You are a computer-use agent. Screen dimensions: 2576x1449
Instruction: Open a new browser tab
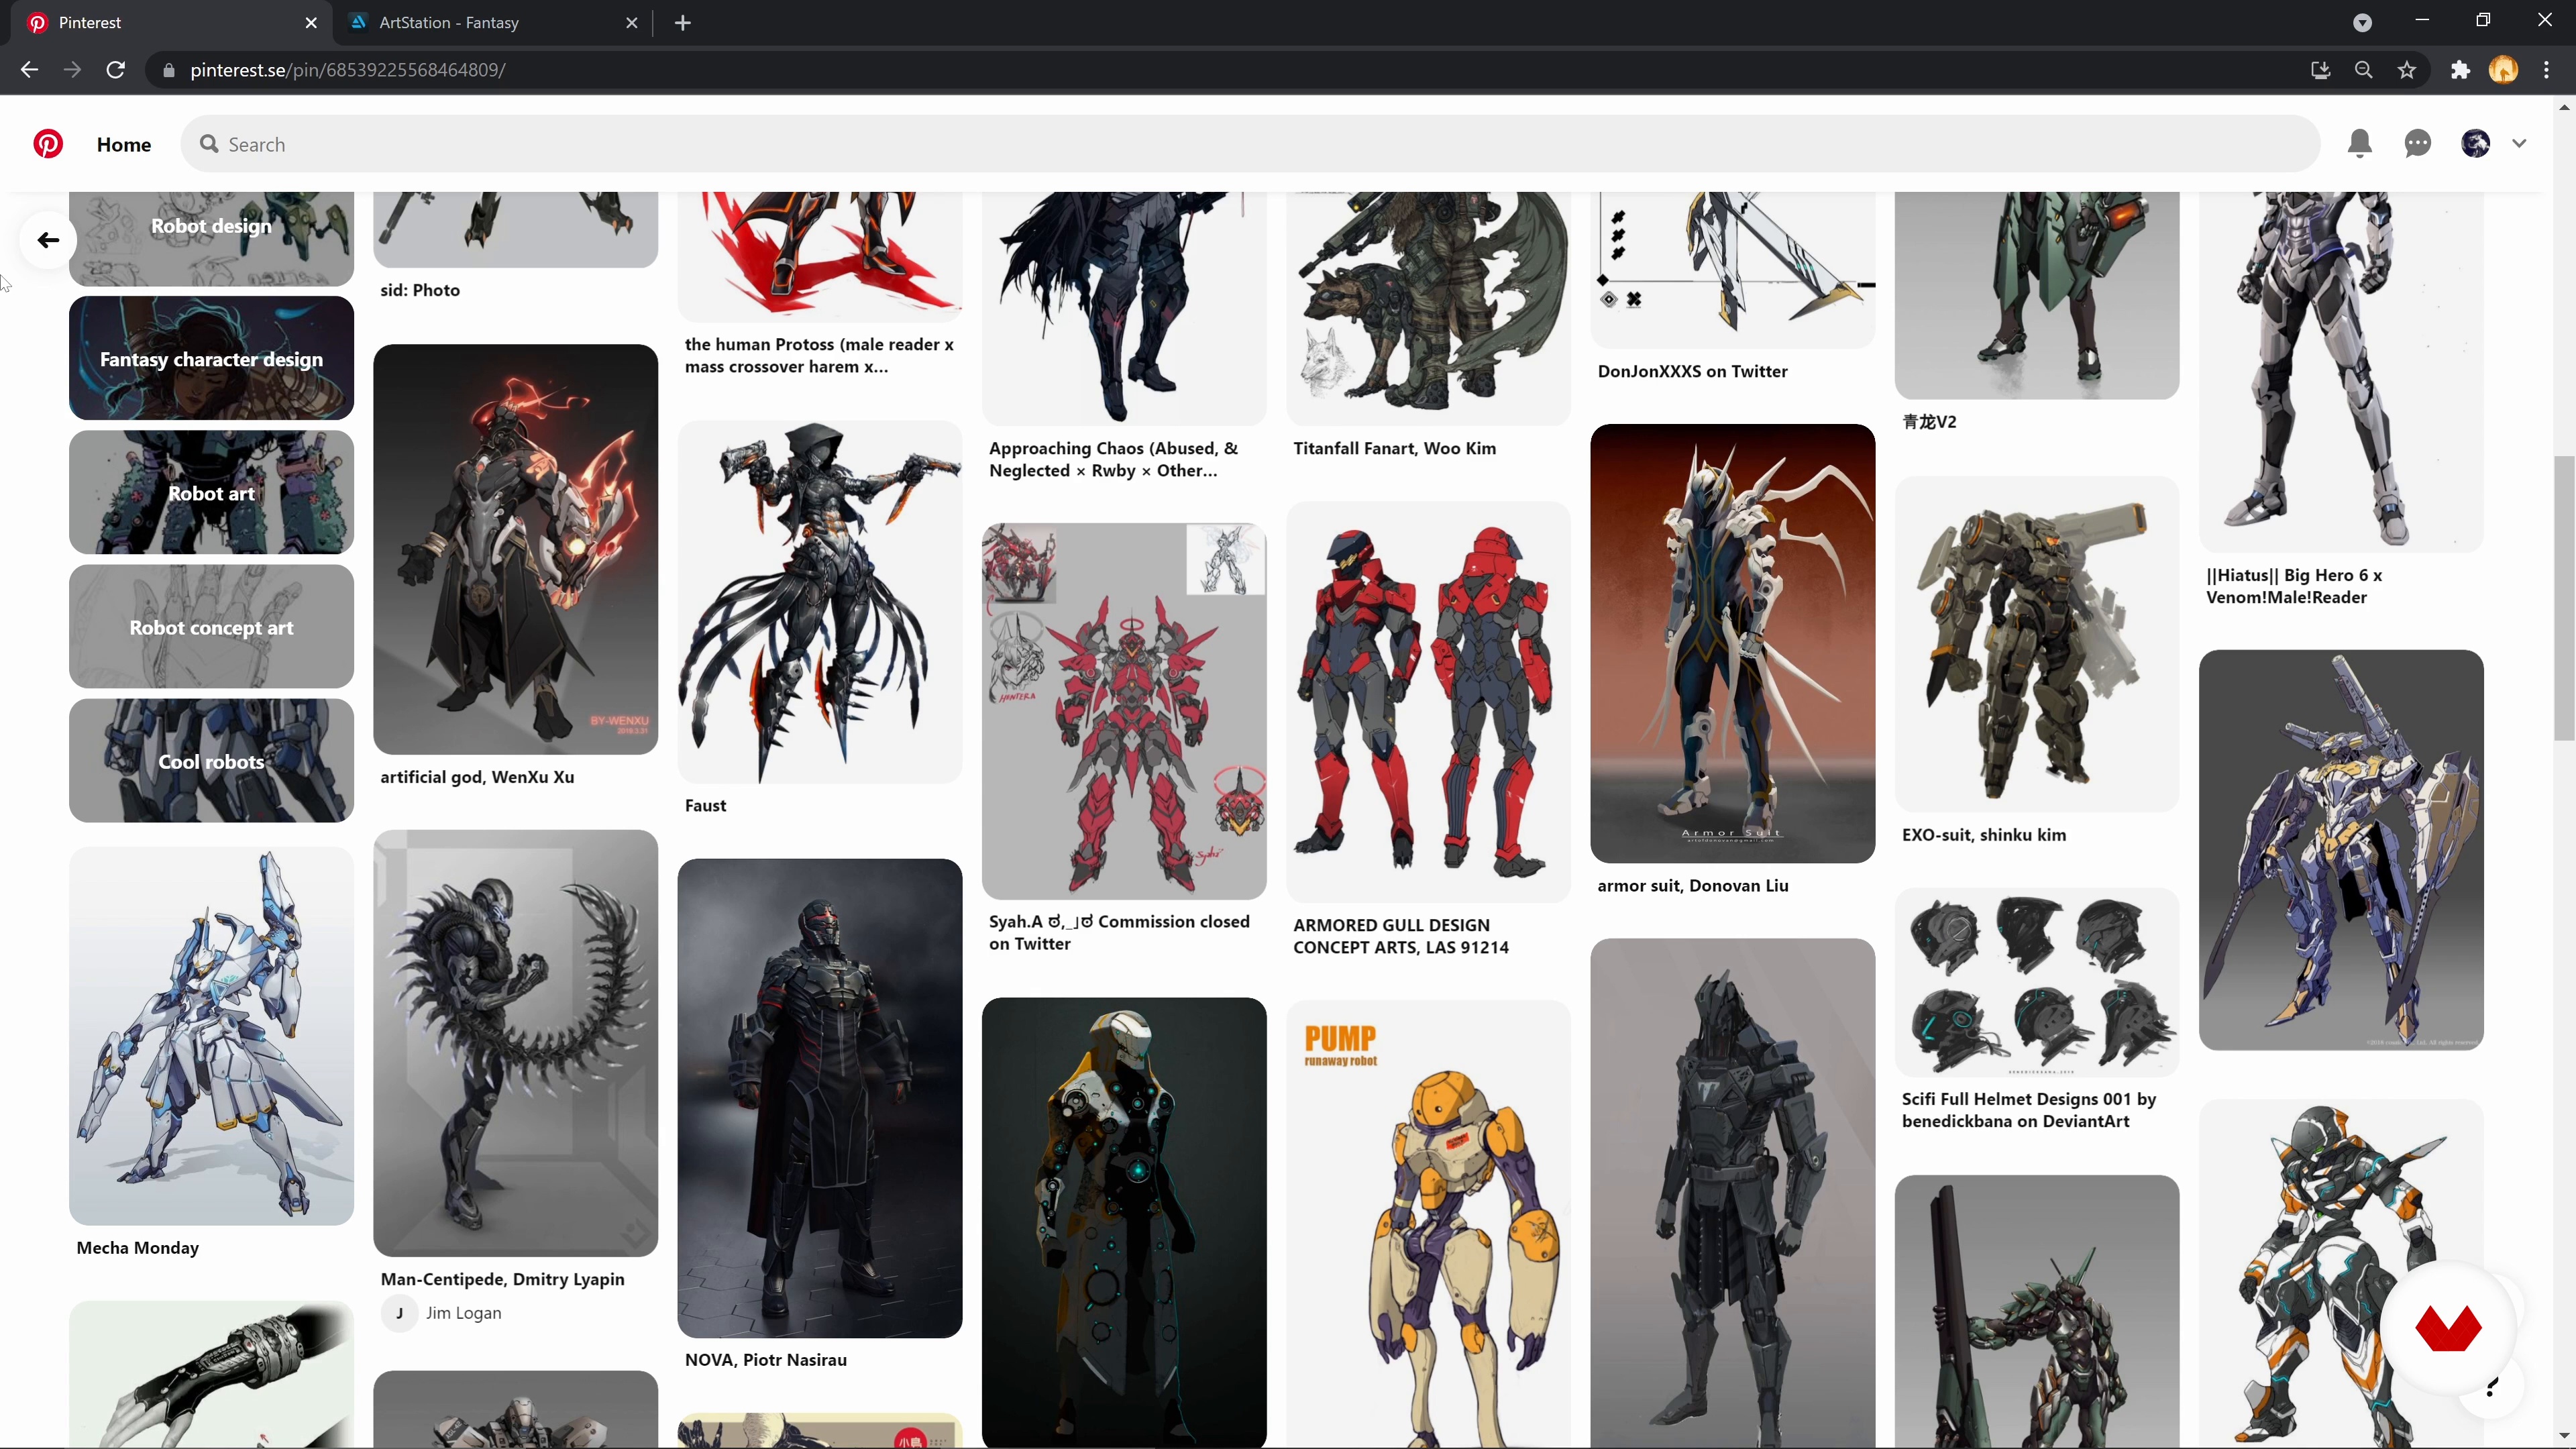coord(683,23)
